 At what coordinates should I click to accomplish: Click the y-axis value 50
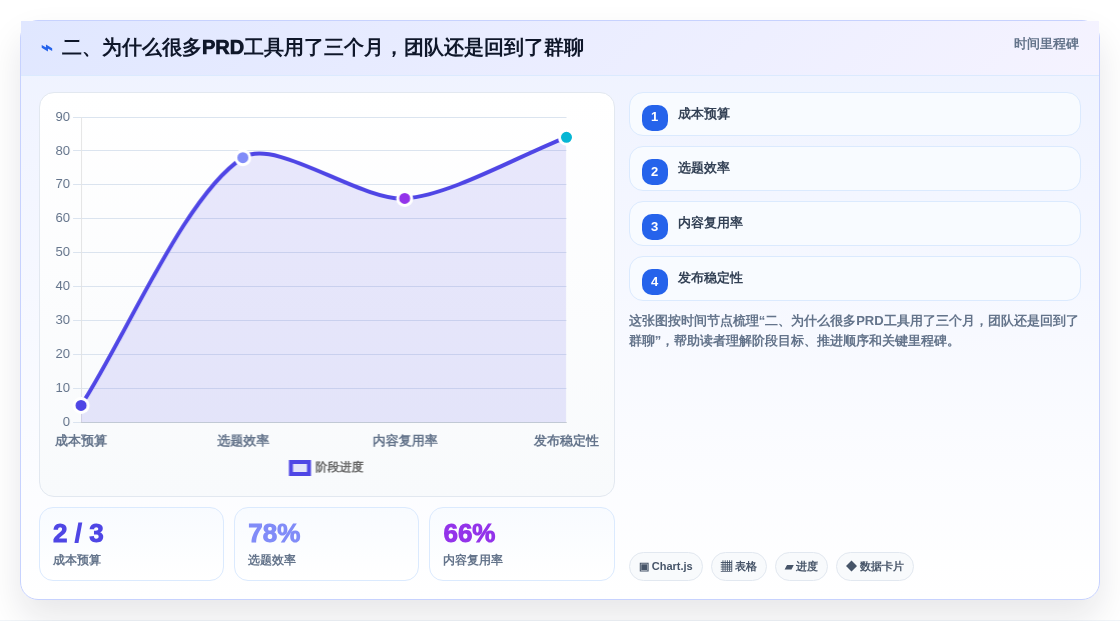[x=63, y=252]
